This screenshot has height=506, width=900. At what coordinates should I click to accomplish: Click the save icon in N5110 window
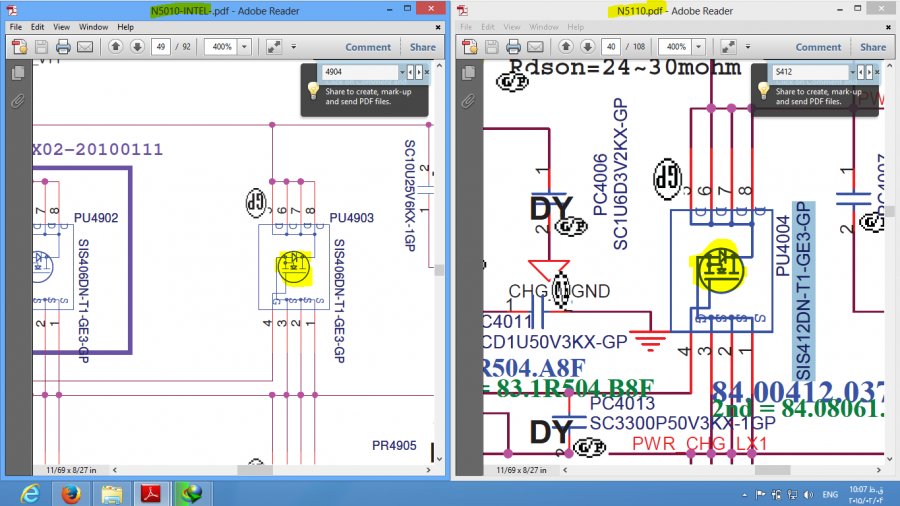(491, 47)
